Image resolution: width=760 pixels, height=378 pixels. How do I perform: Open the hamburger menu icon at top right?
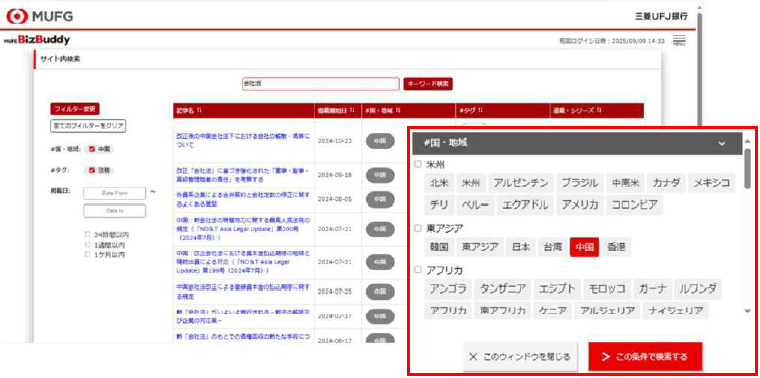click(x=679, y=41)
